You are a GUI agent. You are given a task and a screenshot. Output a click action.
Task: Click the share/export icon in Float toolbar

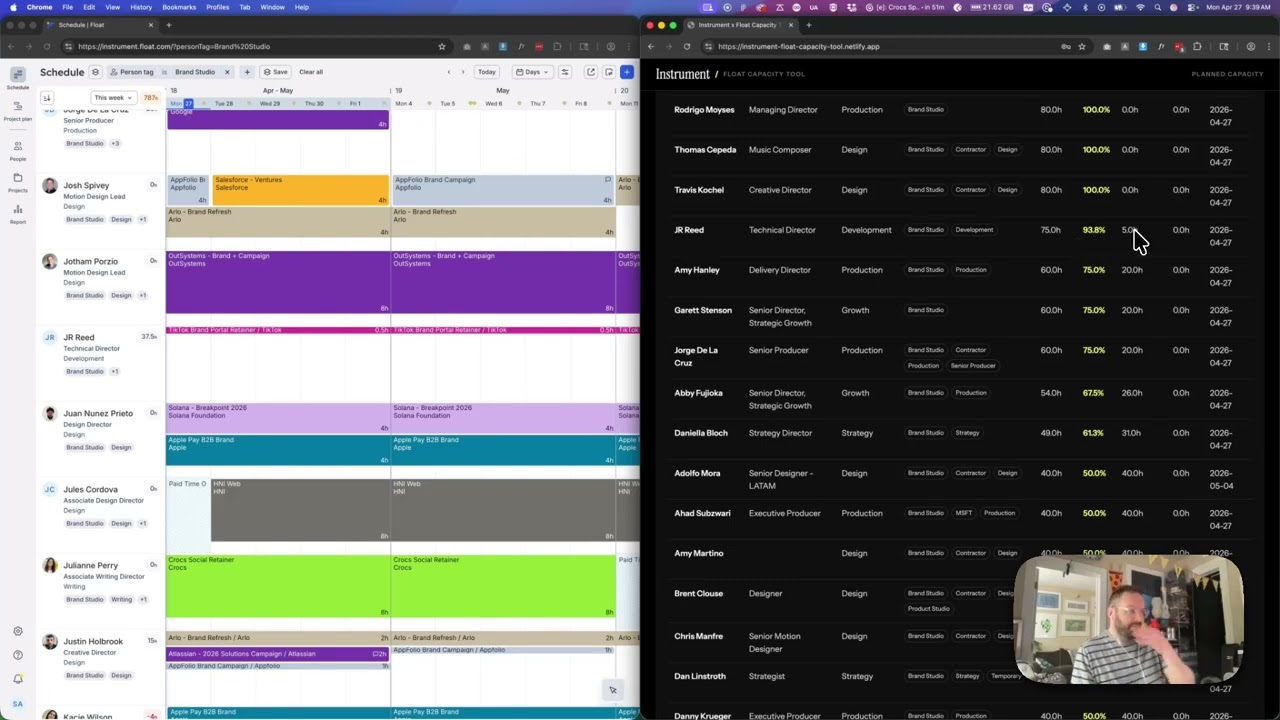click(591, 72)
